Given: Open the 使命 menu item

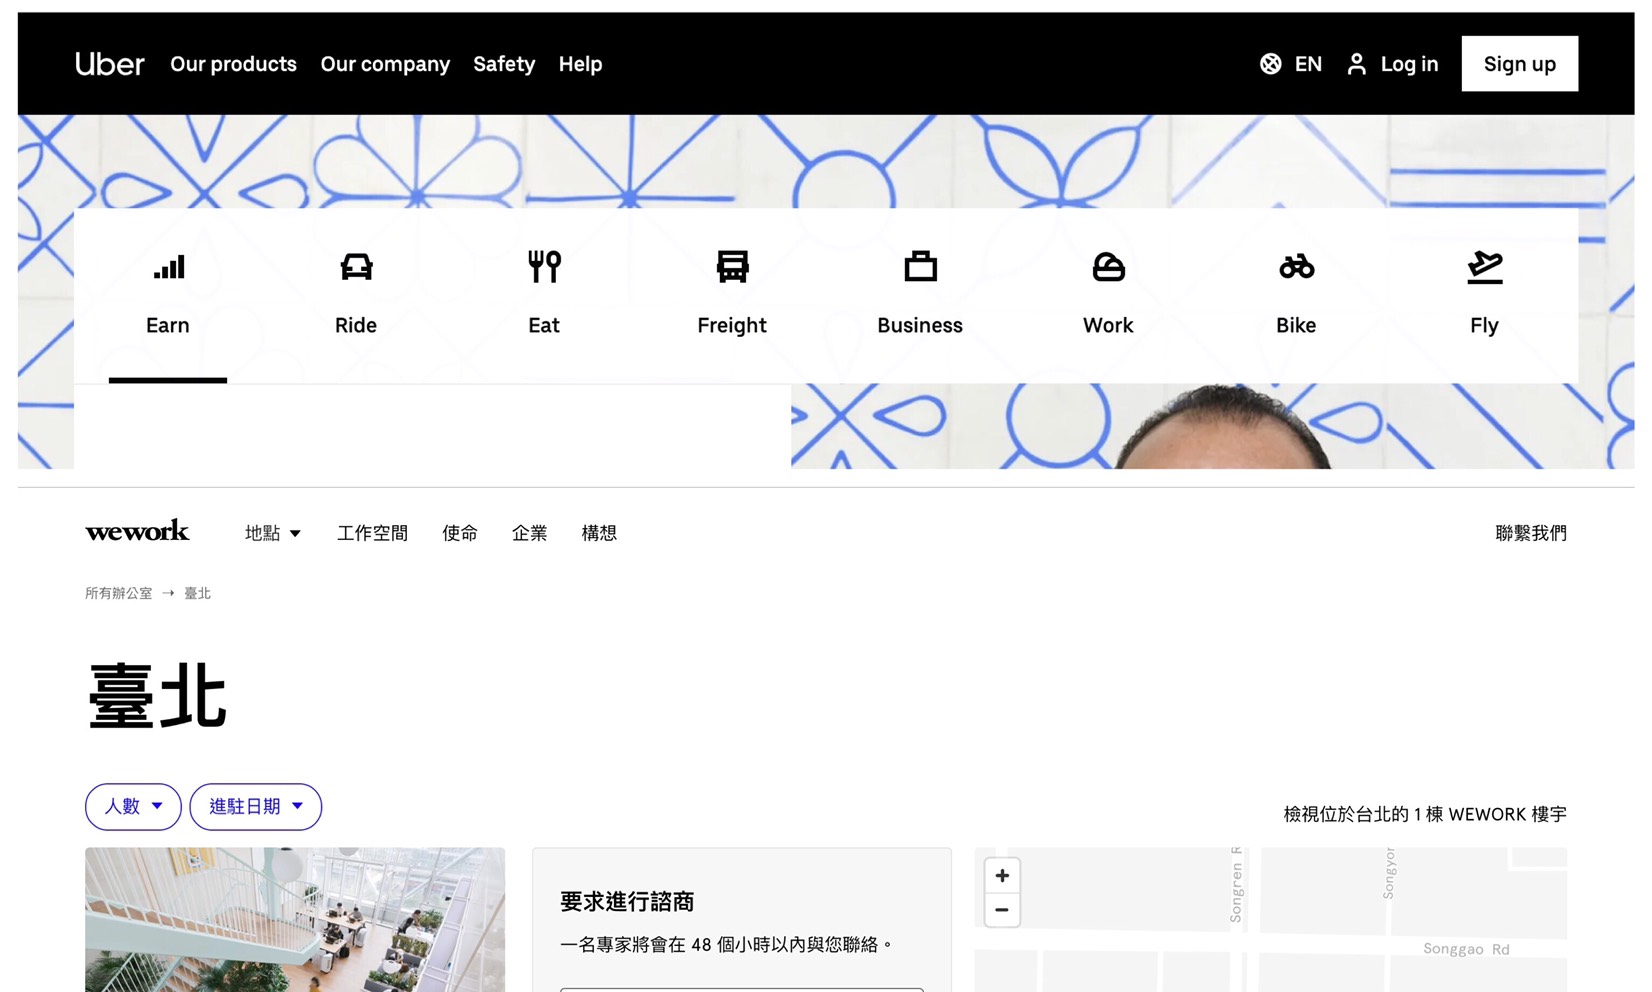Looking at the screenshot, I should (460, 533).
